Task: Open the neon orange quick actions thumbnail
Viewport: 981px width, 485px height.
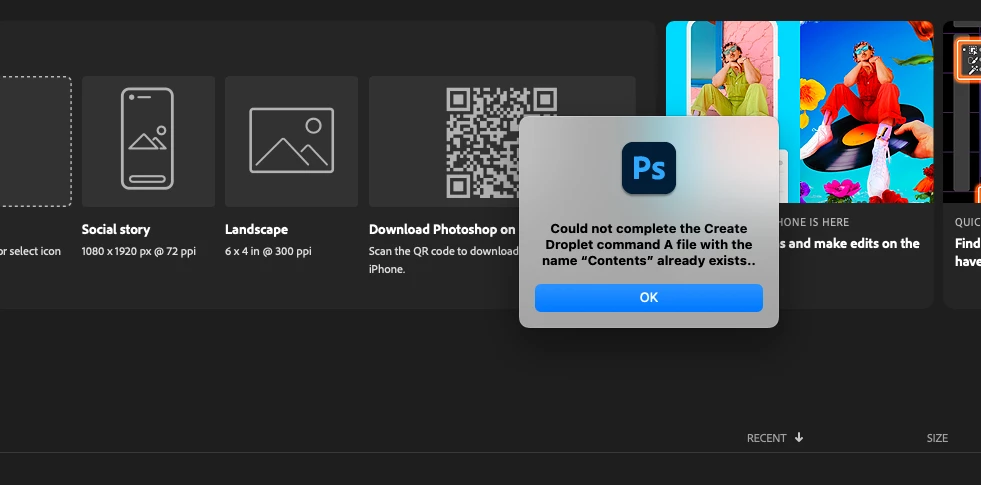Action: coord(963,112)
